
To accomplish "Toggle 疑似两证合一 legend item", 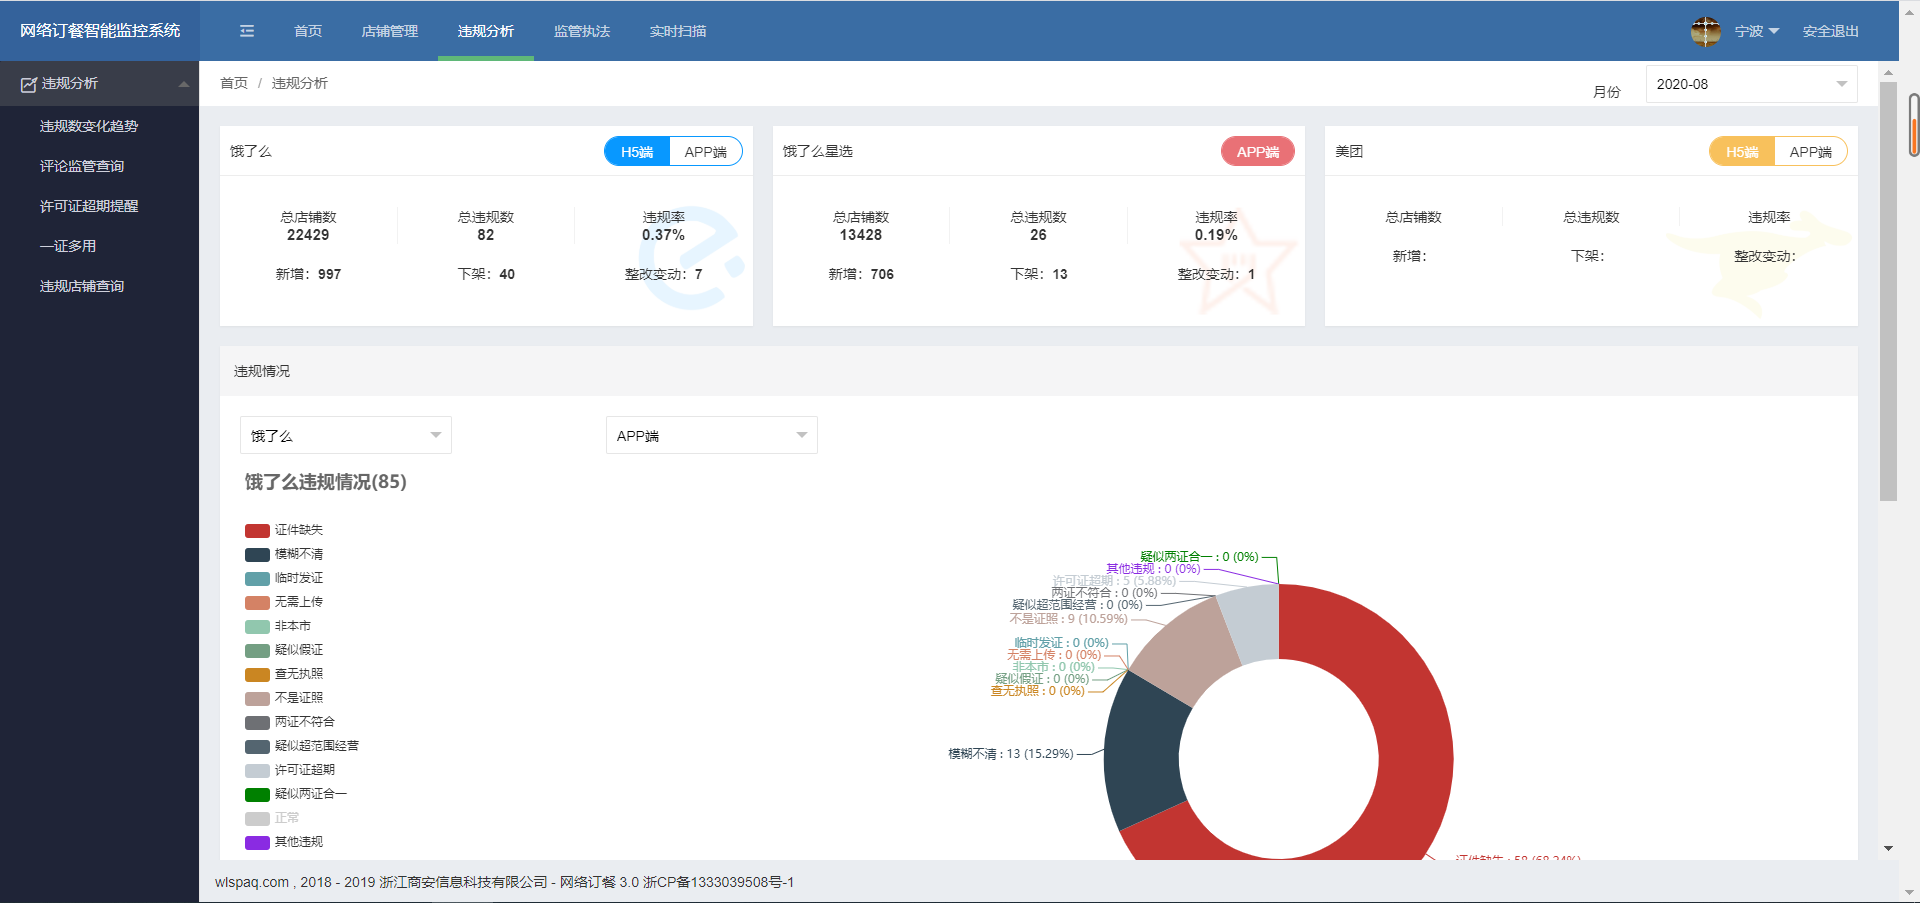I will click(x=296, y=794).
